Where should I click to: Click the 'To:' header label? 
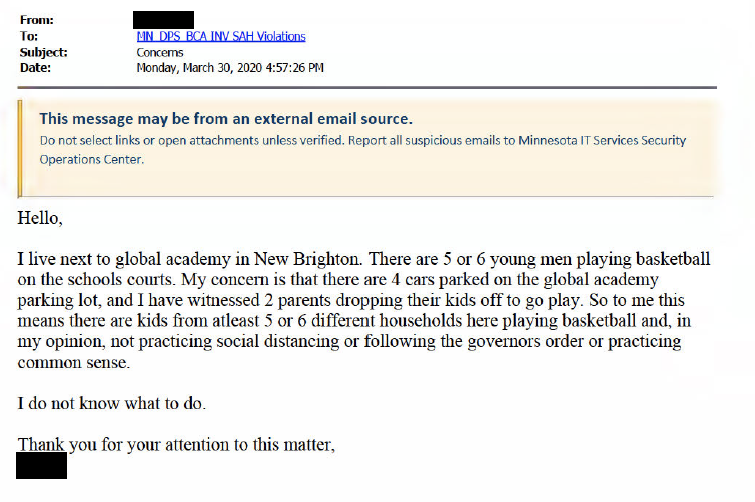(x=29, y=36)
